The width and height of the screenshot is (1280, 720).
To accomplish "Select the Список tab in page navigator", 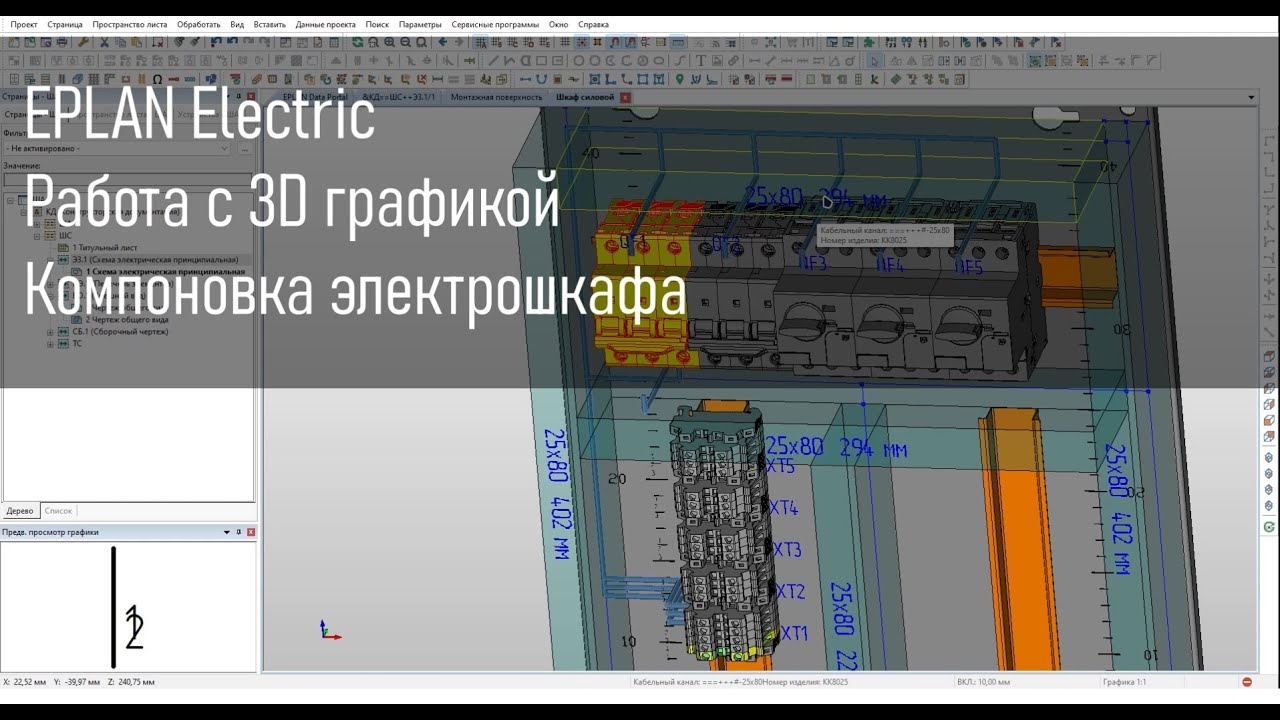I will (x=58, y=511).
